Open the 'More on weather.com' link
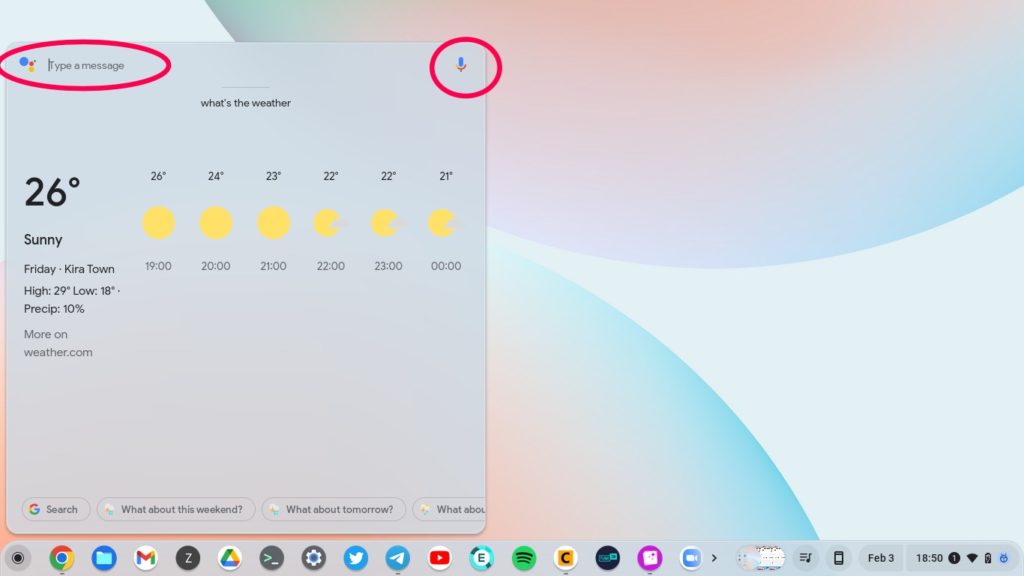 pos(58,343)
